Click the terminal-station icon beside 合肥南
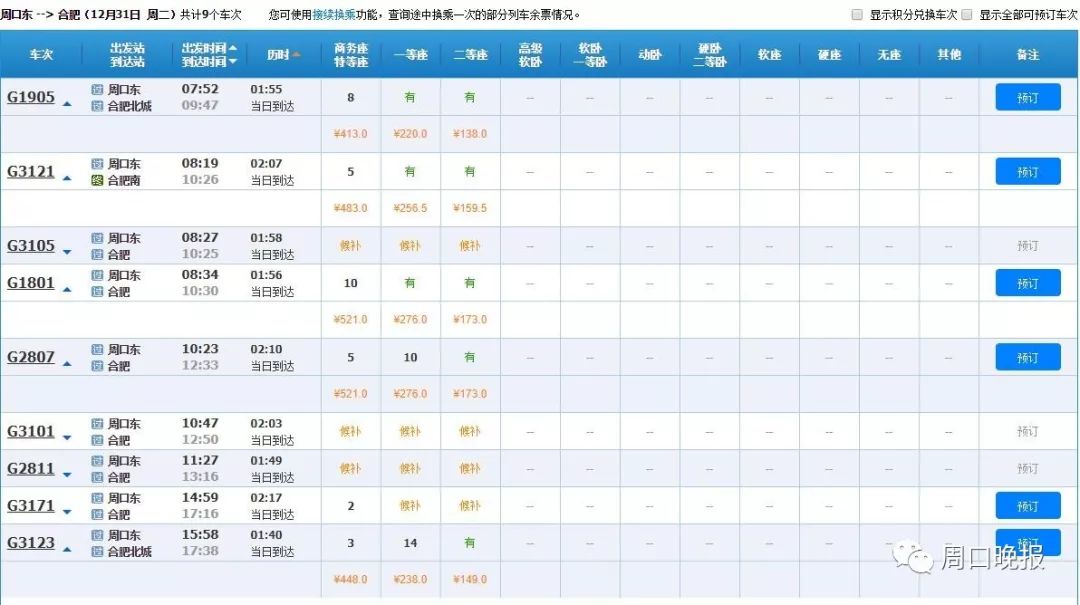The image size is (1080, 605). tap(97, 181)
